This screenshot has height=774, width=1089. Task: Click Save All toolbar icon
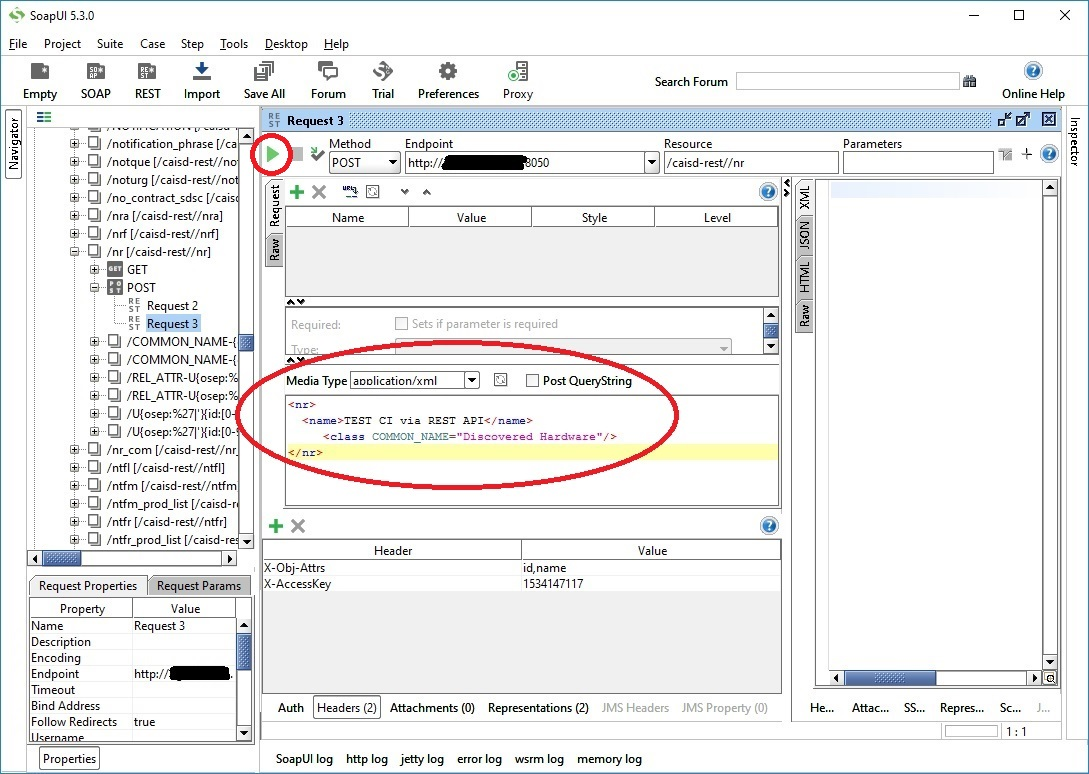tap(264, 72)
